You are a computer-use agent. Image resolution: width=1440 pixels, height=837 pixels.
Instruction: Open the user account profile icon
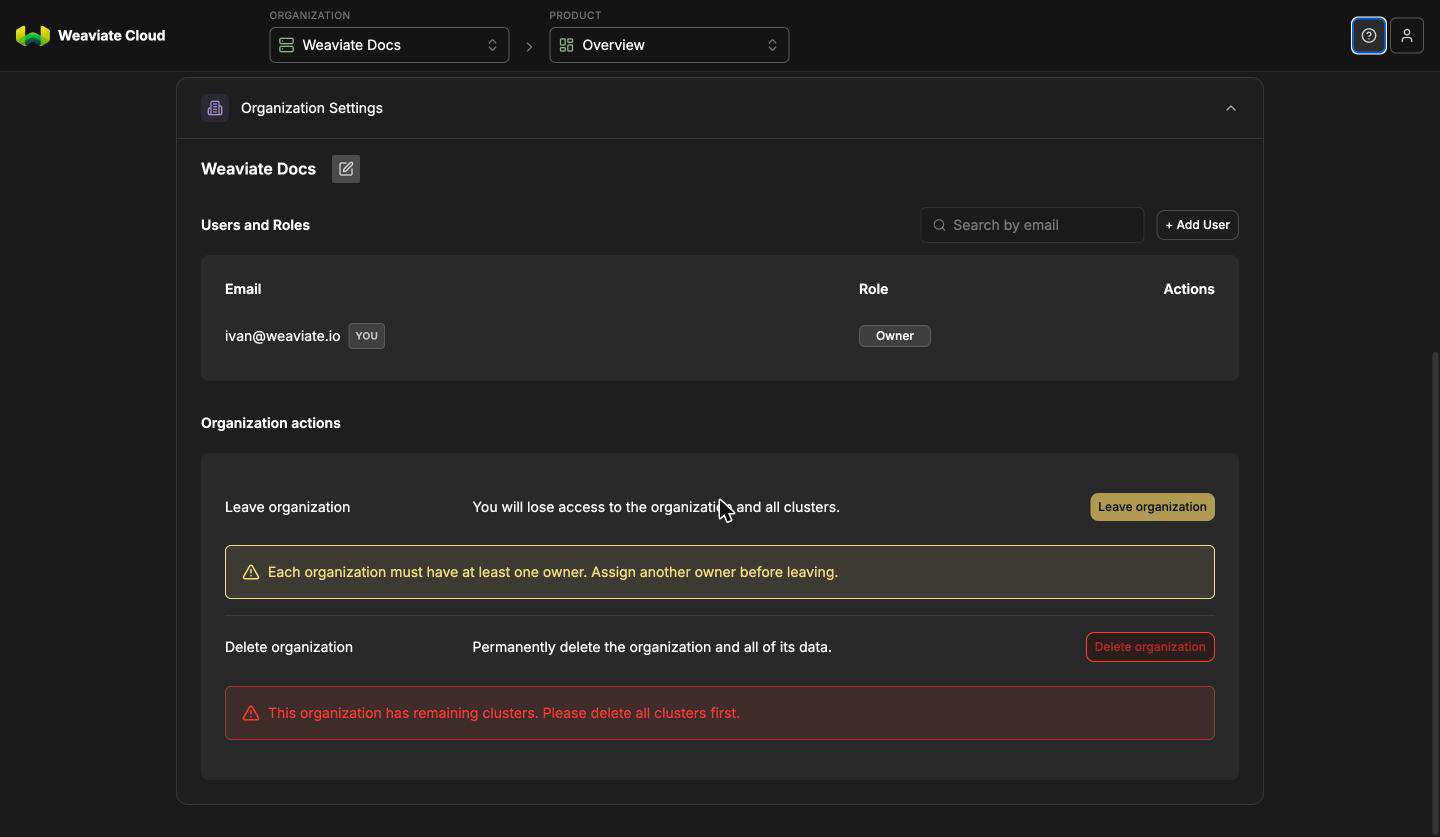(1407, 36)
